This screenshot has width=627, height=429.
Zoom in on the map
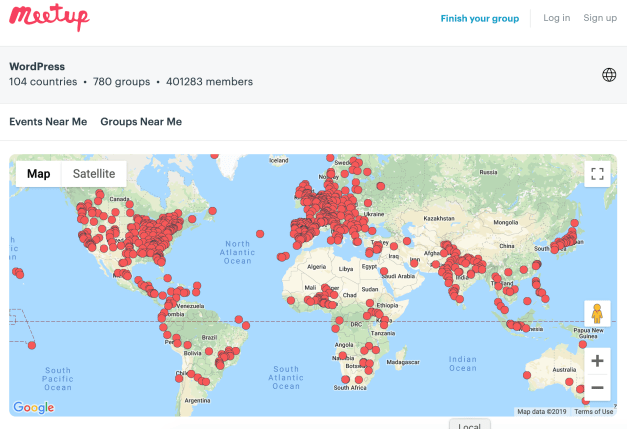(597, 361)
